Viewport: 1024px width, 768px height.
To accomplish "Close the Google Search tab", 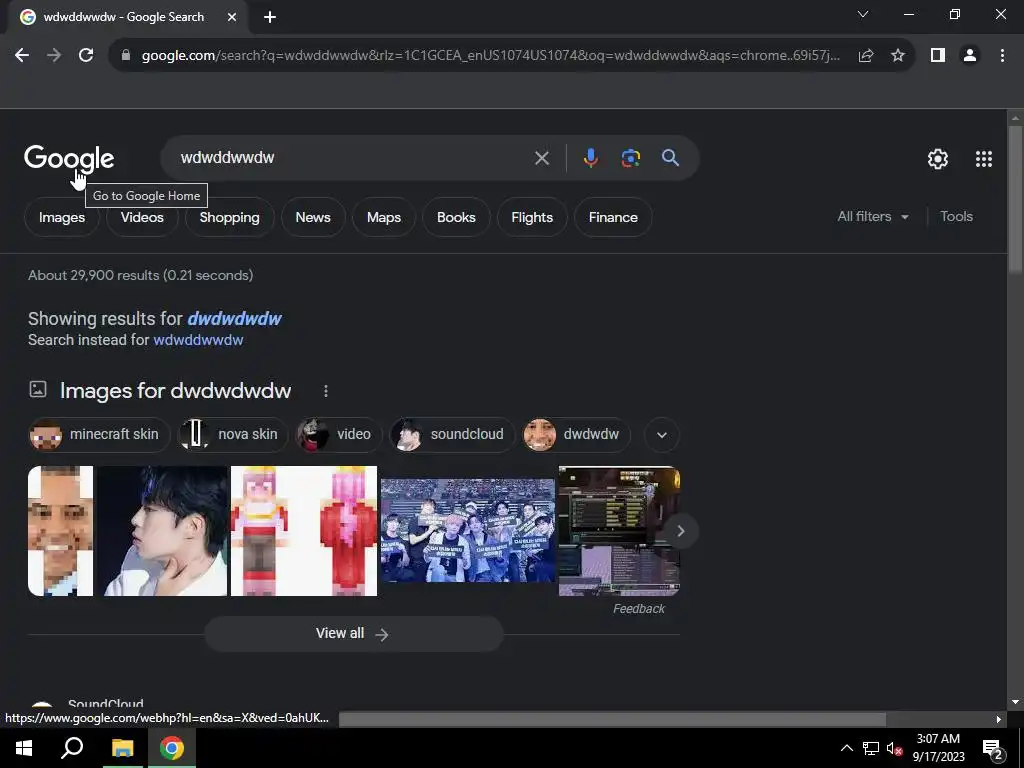I will point(232,18).
